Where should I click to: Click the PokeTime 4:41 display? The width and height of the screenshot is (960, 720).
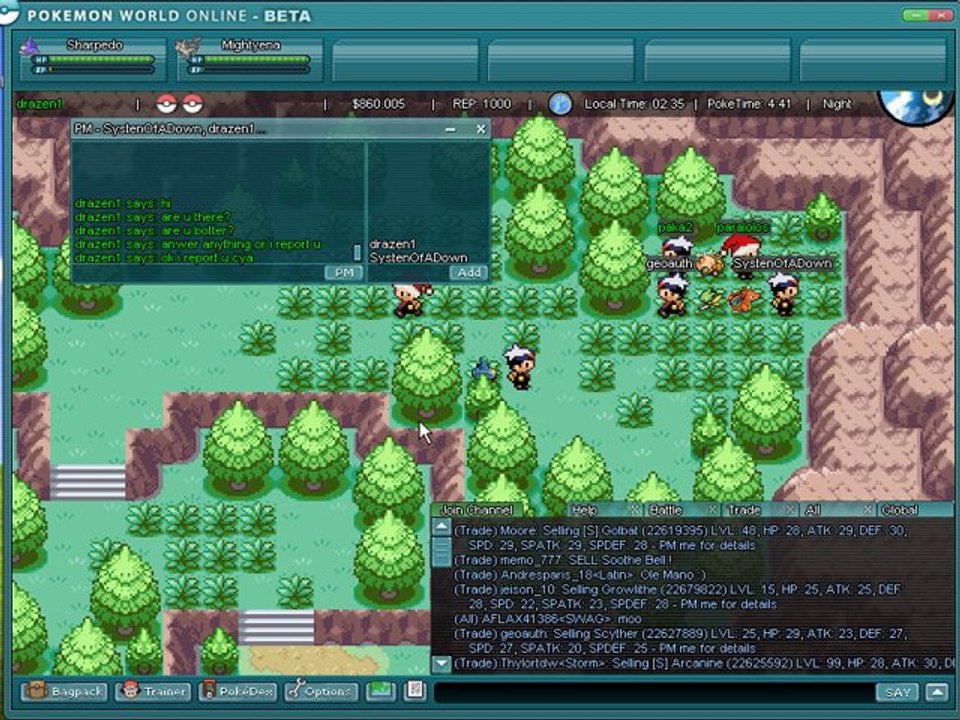(749, 104)
